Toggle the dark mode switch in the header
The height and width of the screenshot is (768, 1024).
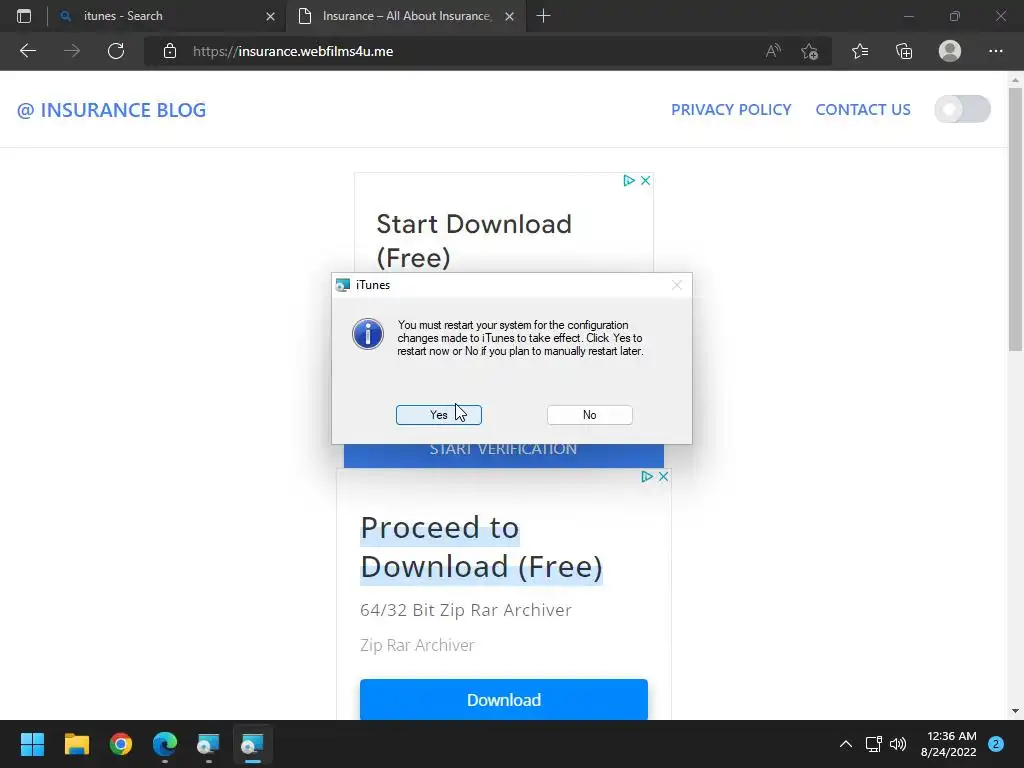(x=962, y=109)
